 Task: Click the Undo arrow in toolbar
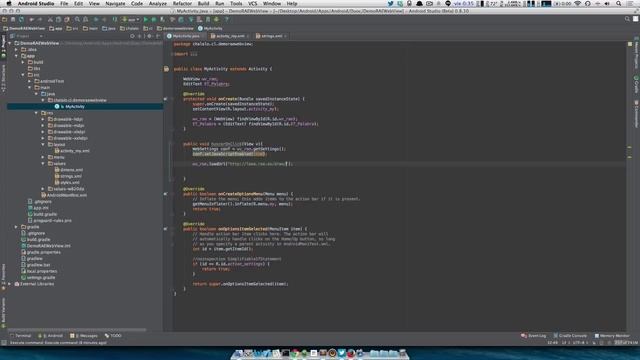31,20
